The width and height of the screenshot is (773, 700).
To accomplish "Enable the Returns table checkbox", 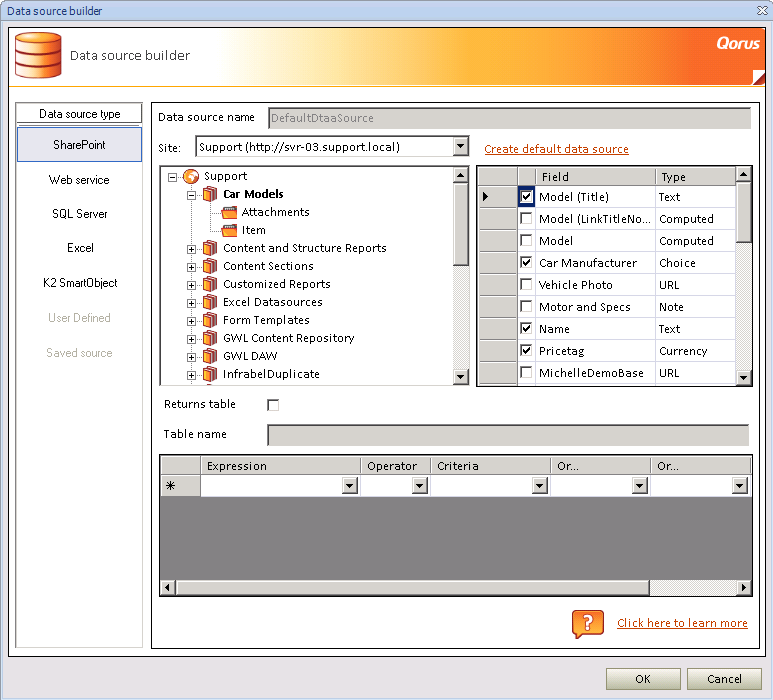I will [x=273, y=405].
